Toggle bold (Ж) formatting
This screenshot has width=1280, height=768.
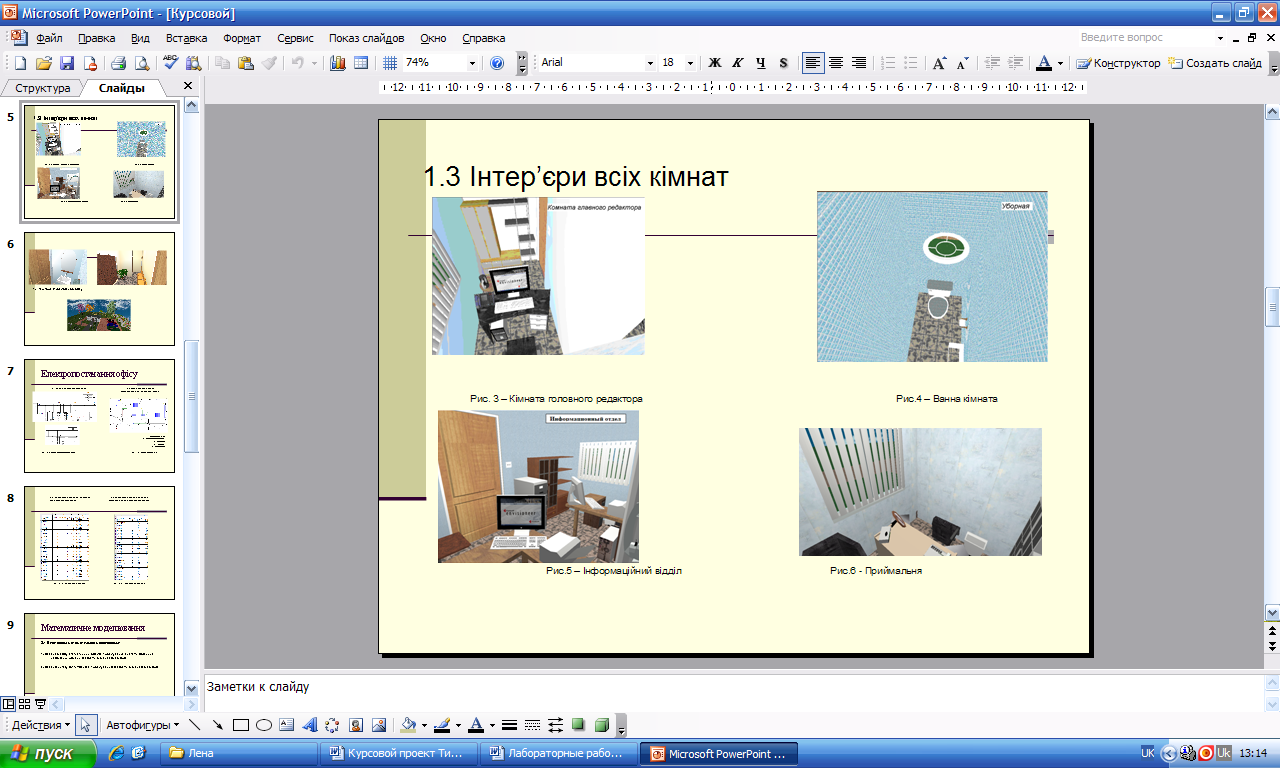point(715,63)
